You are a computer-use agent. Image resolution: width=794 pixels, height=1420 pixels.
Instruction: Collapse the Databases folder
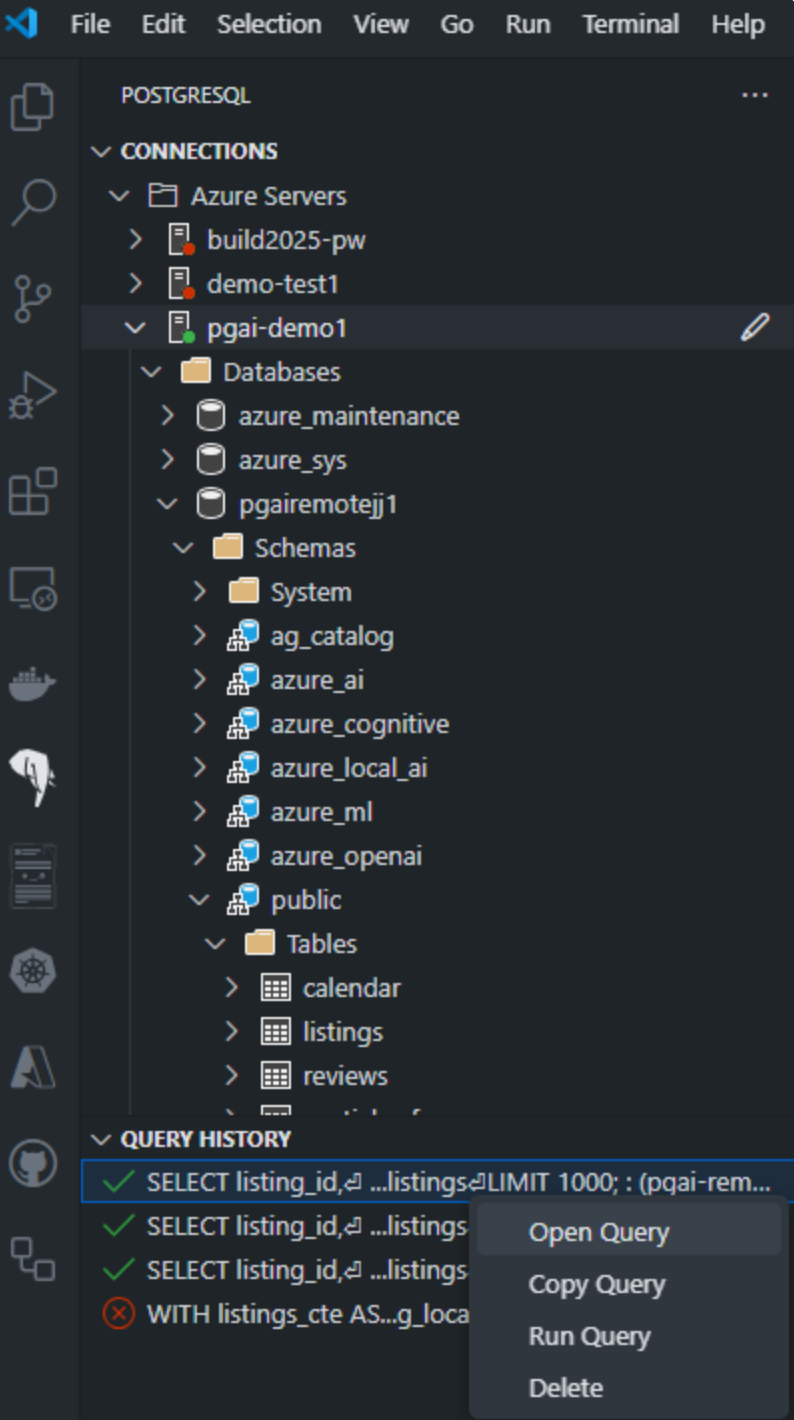click(x=152, y=372)
